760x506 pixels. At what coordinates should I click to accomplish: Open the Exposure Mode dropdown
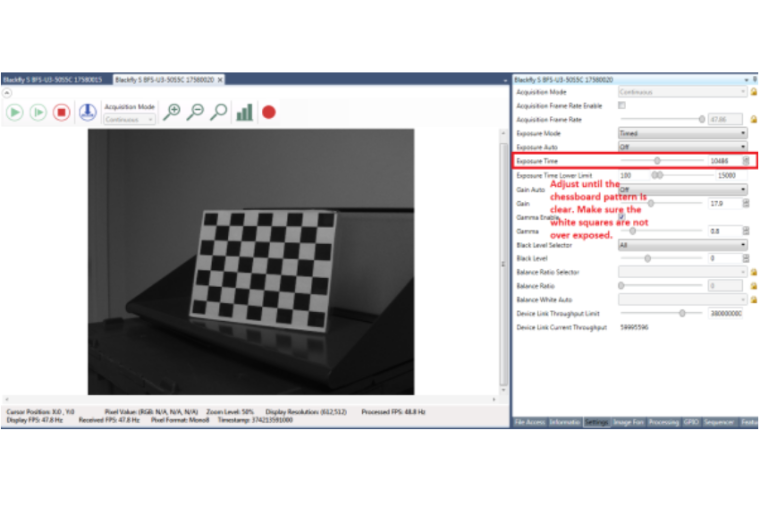(682, 133)
